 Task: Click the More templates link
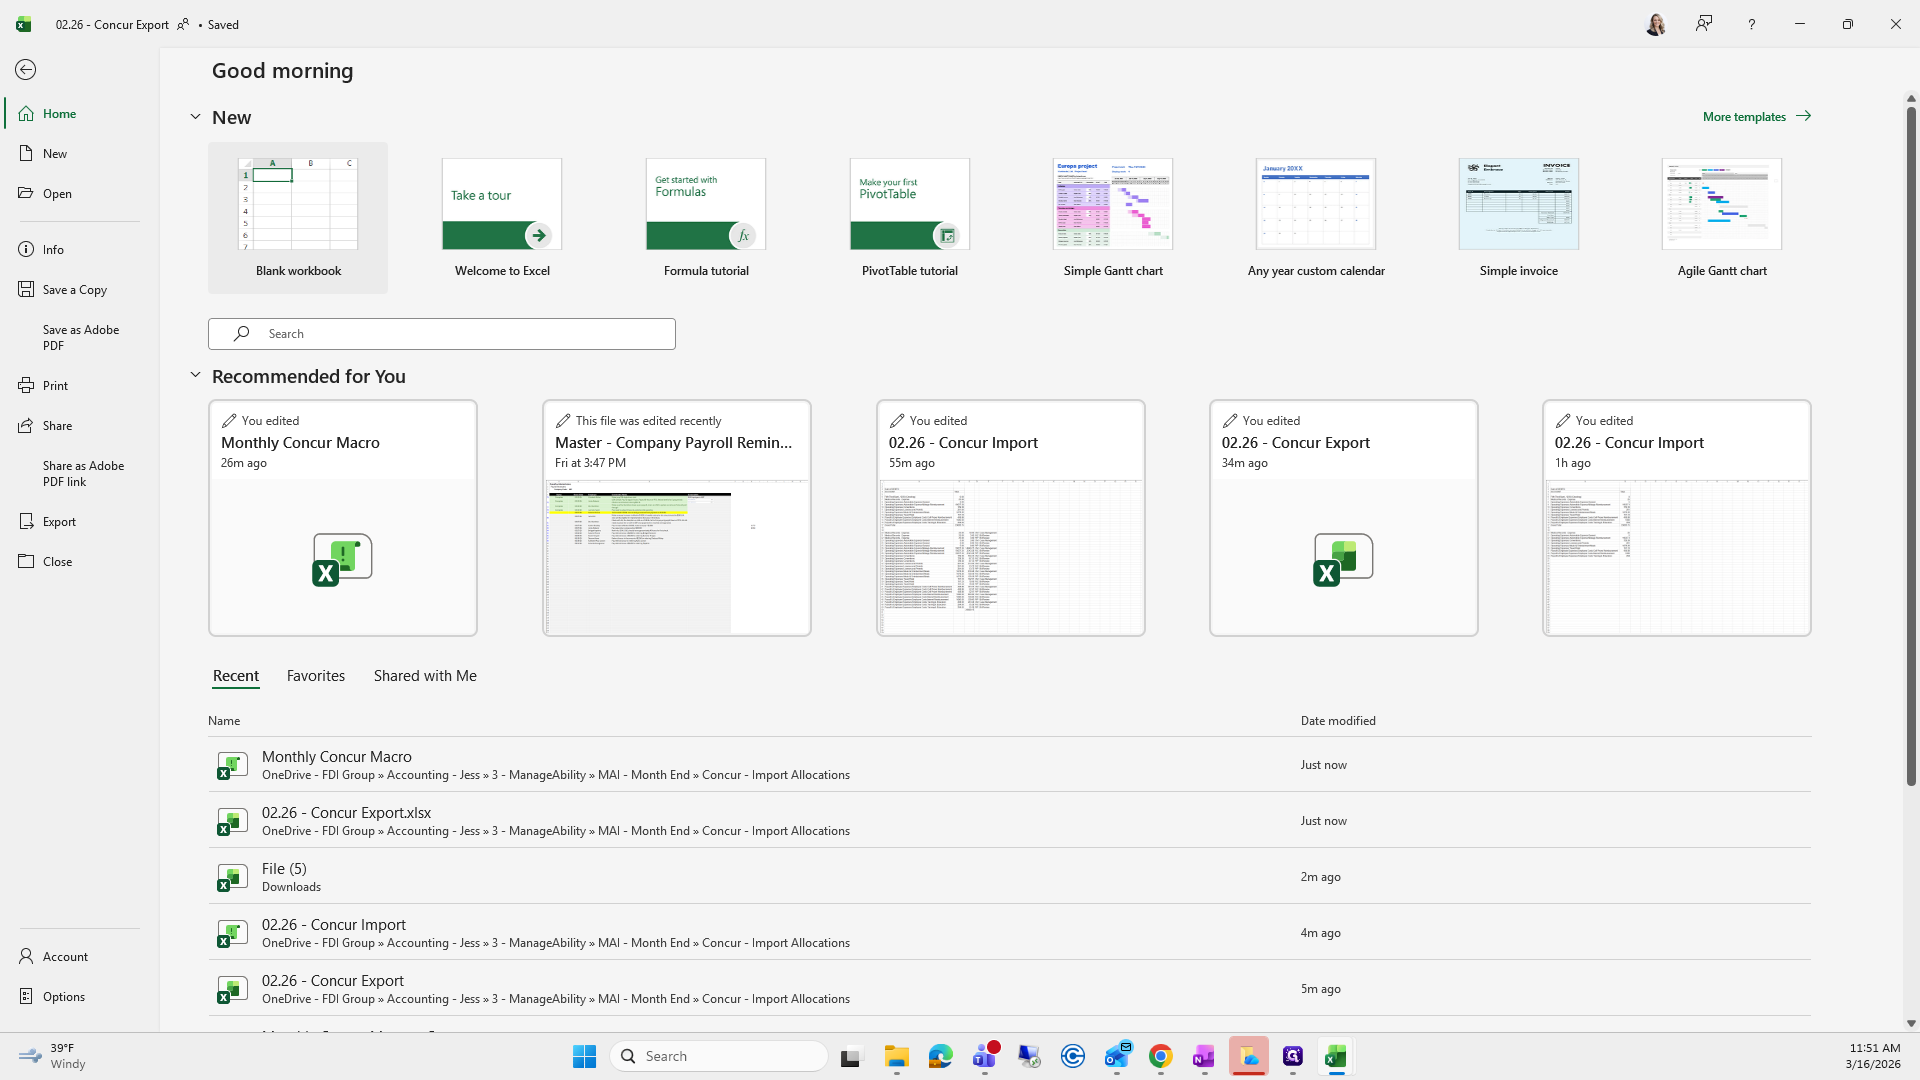click(1756, 116)
